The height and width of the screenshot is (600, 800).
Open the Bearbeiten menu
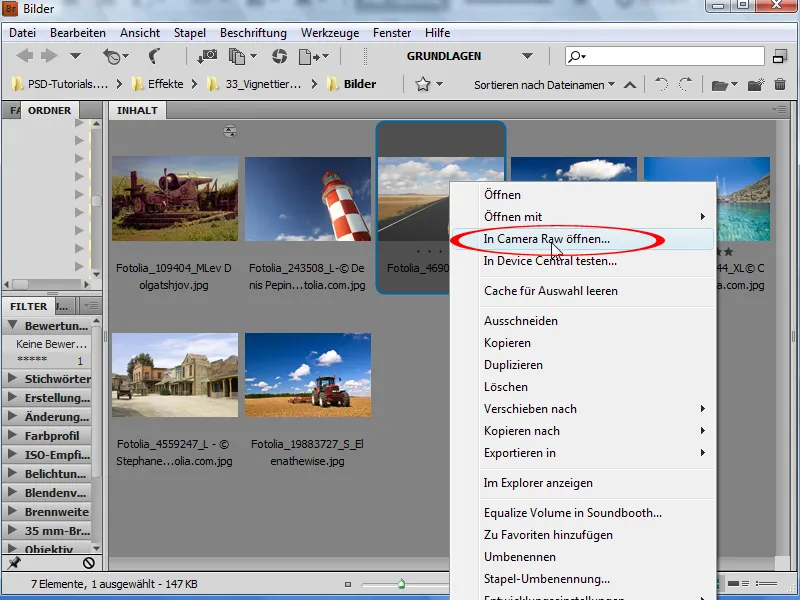pyautogui.click(x=78, y=33)
